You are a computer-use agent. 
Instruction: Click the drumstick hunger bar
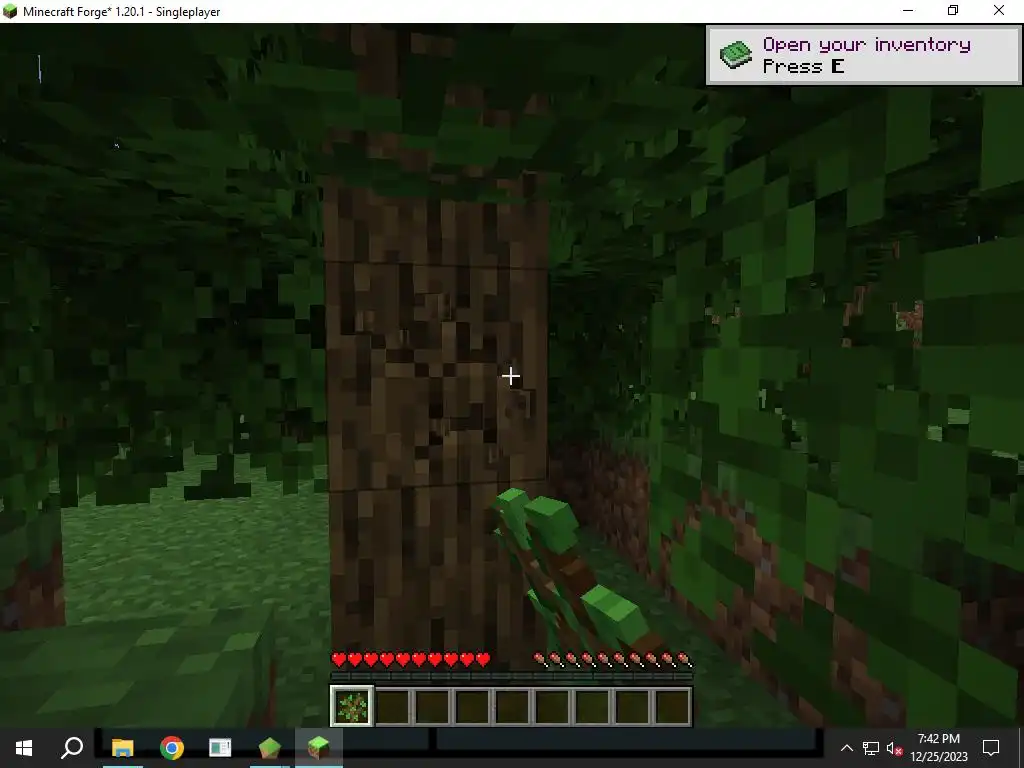coord(613,660)
